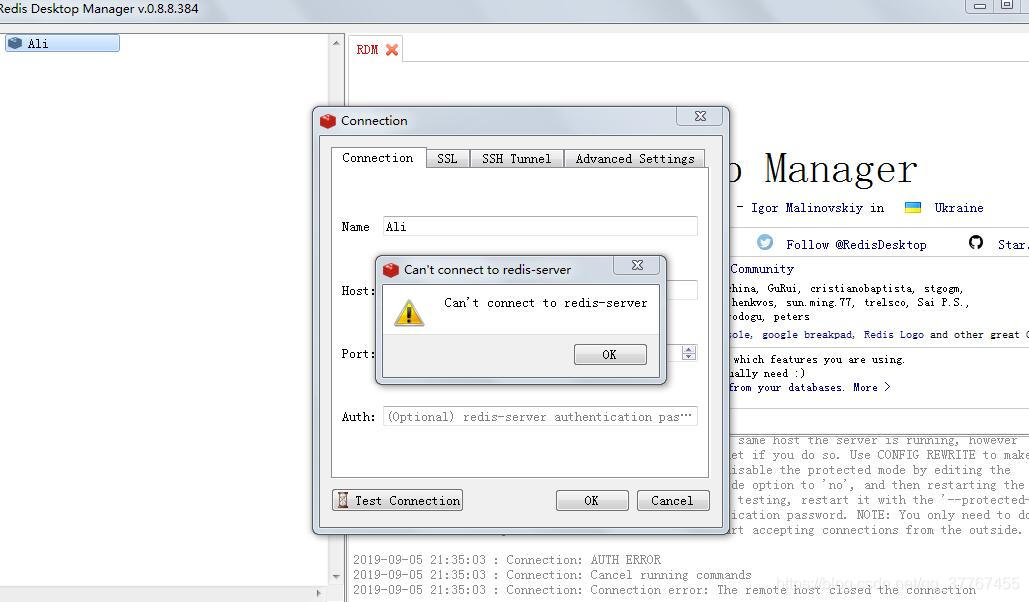Open the SSH Tunnel tab
The image size is (1029, 602).
pyautogui.click(x=516, y=159)
